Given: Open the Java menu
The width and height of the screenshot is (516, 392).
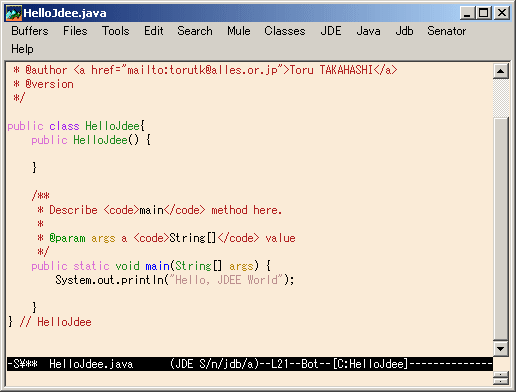Looking at the screenshot, I should (368, 31).
